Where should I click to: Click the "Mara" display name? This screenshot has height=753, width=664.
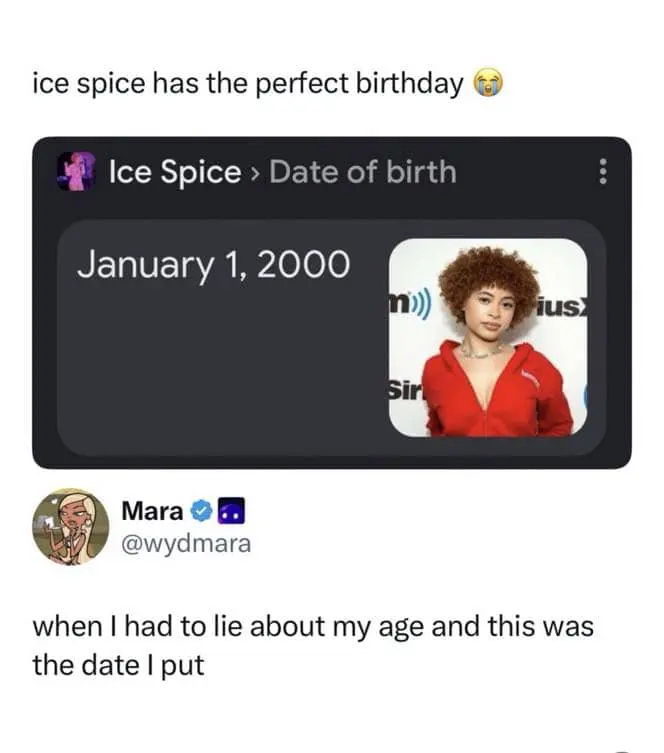(x=151, y=511)
